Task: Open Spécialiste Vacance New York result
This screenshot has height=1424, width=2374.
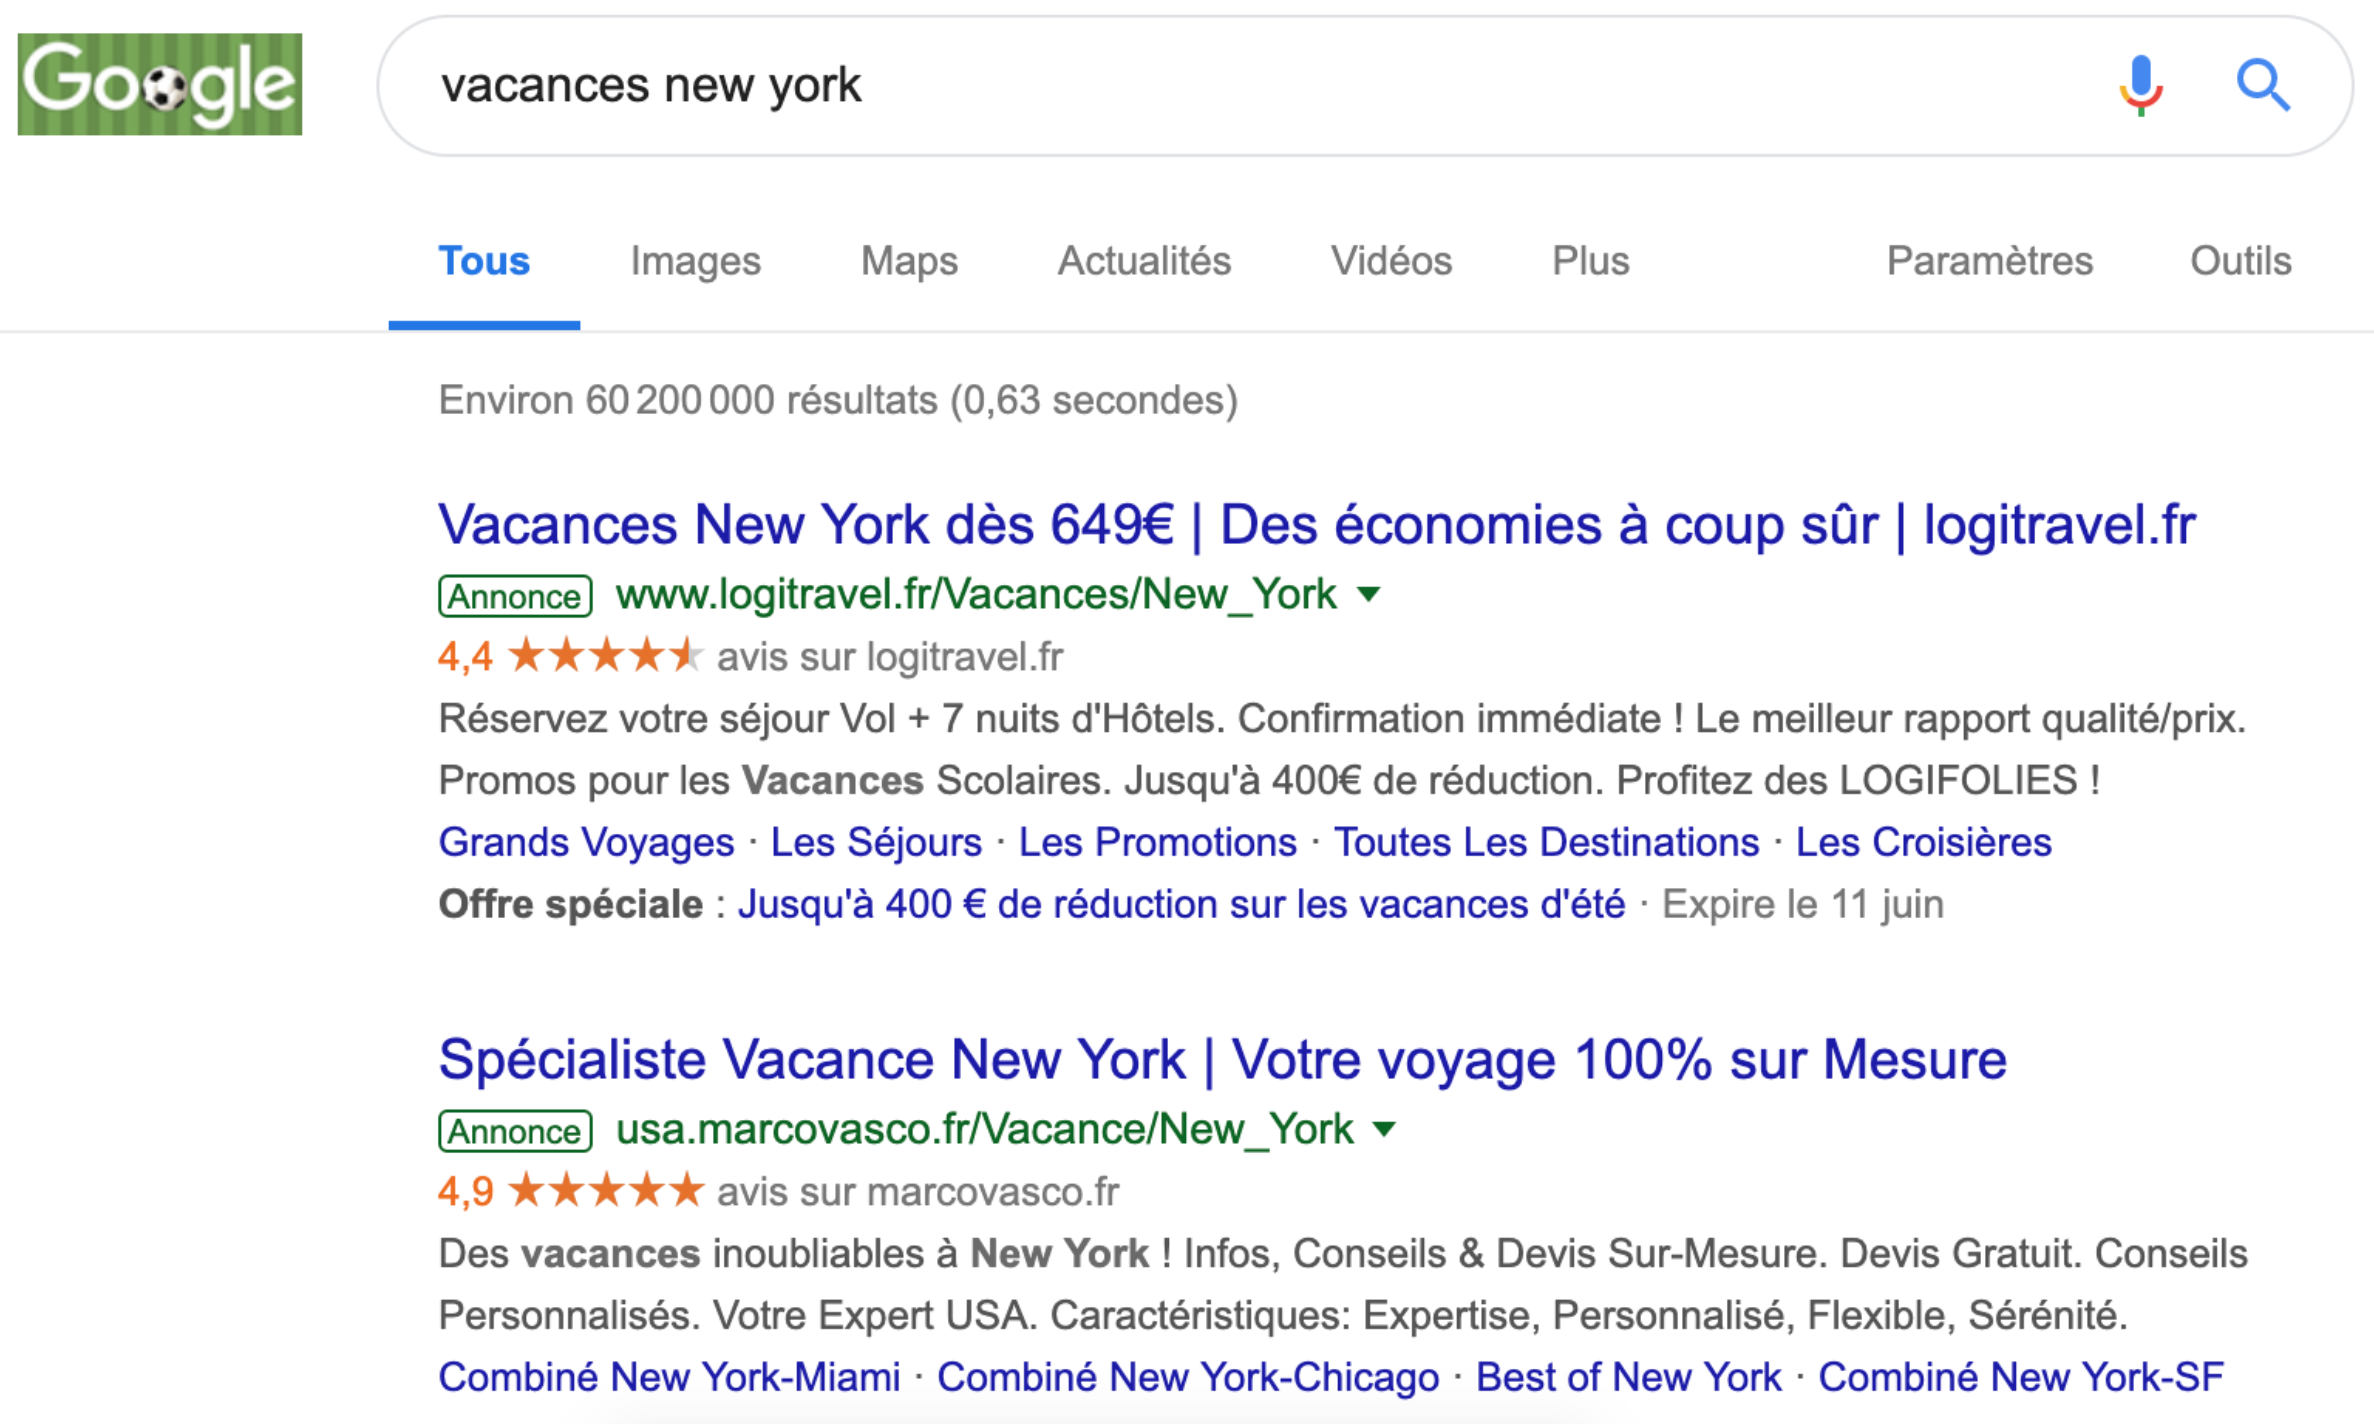Action: (1222, 1060)
